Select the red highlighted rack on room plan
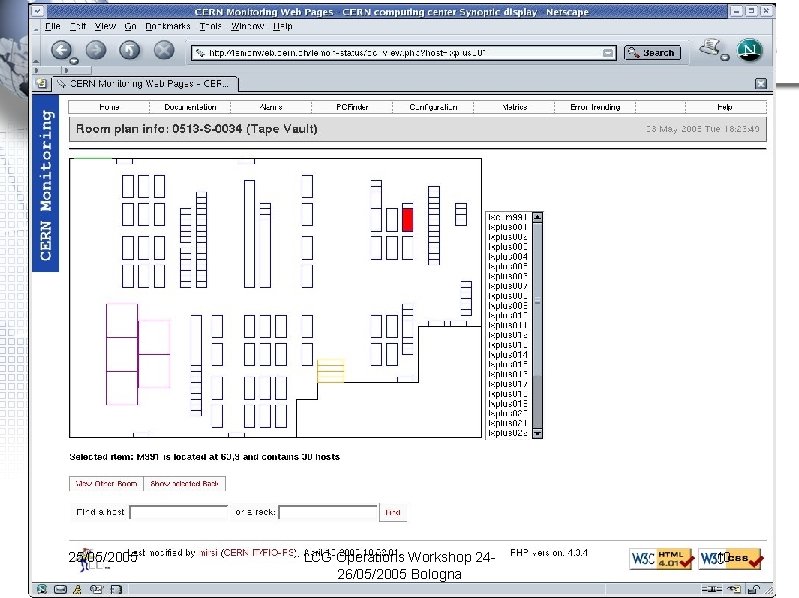Image resolution: width=799 pixels, height=598 pixels. tap(408, 220)
